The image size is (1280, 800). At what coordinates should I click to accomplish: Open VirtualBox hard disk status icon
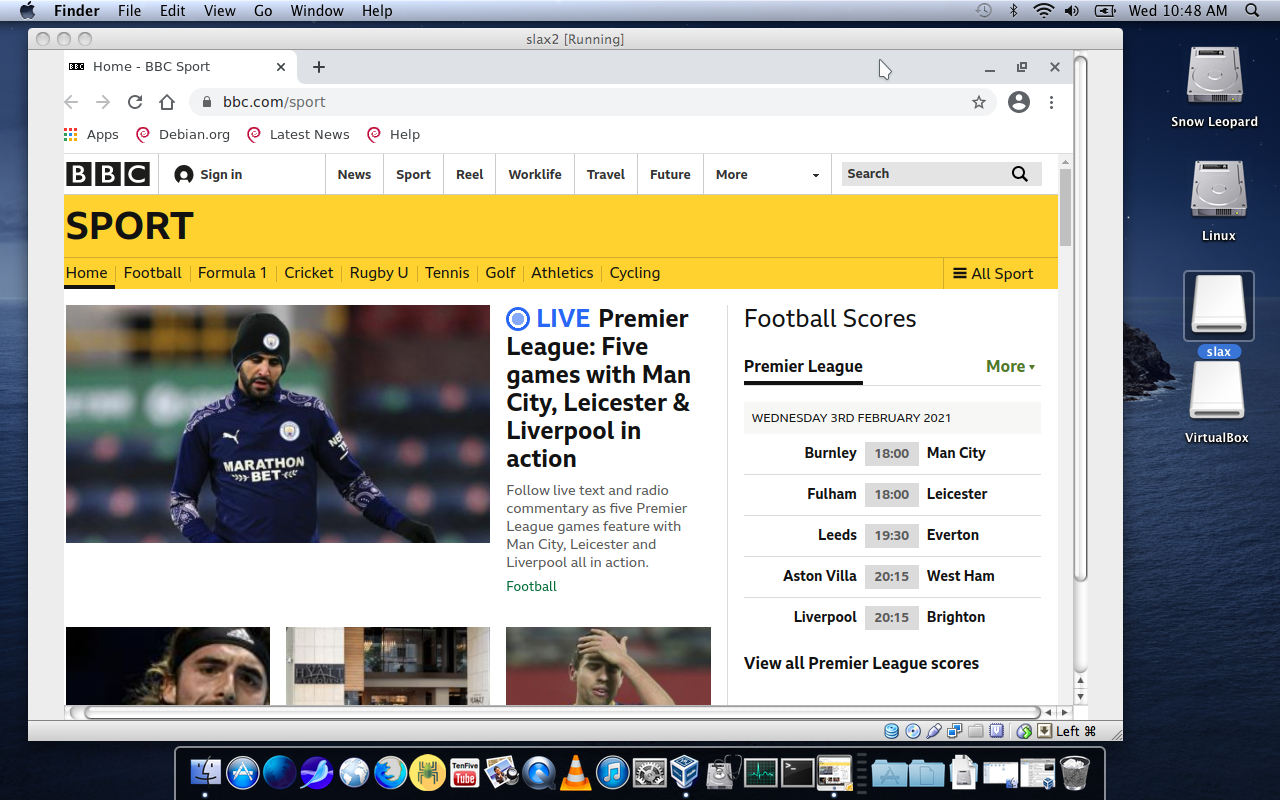point(891,731)
